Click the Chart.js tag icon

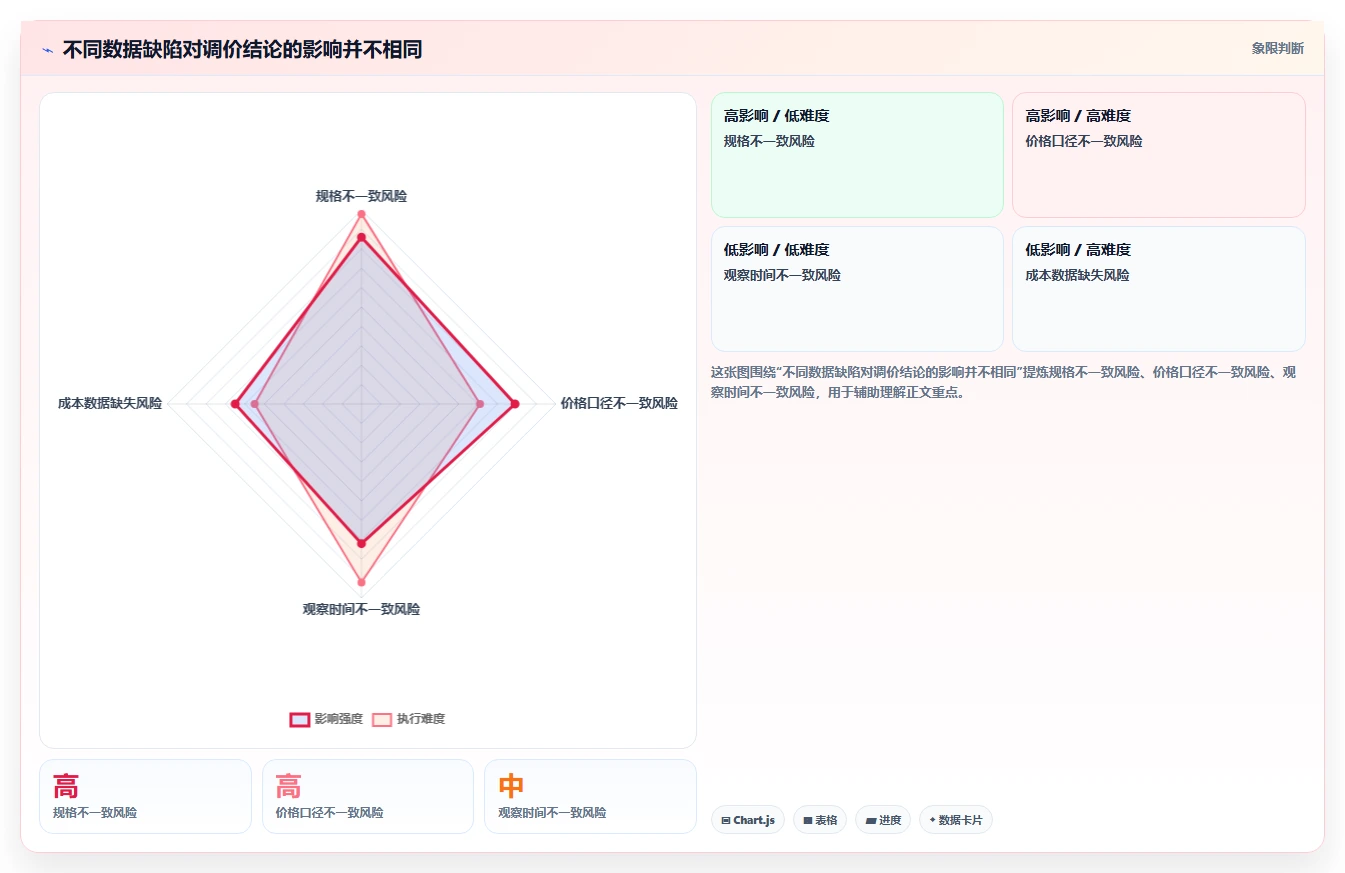[726, 820]
